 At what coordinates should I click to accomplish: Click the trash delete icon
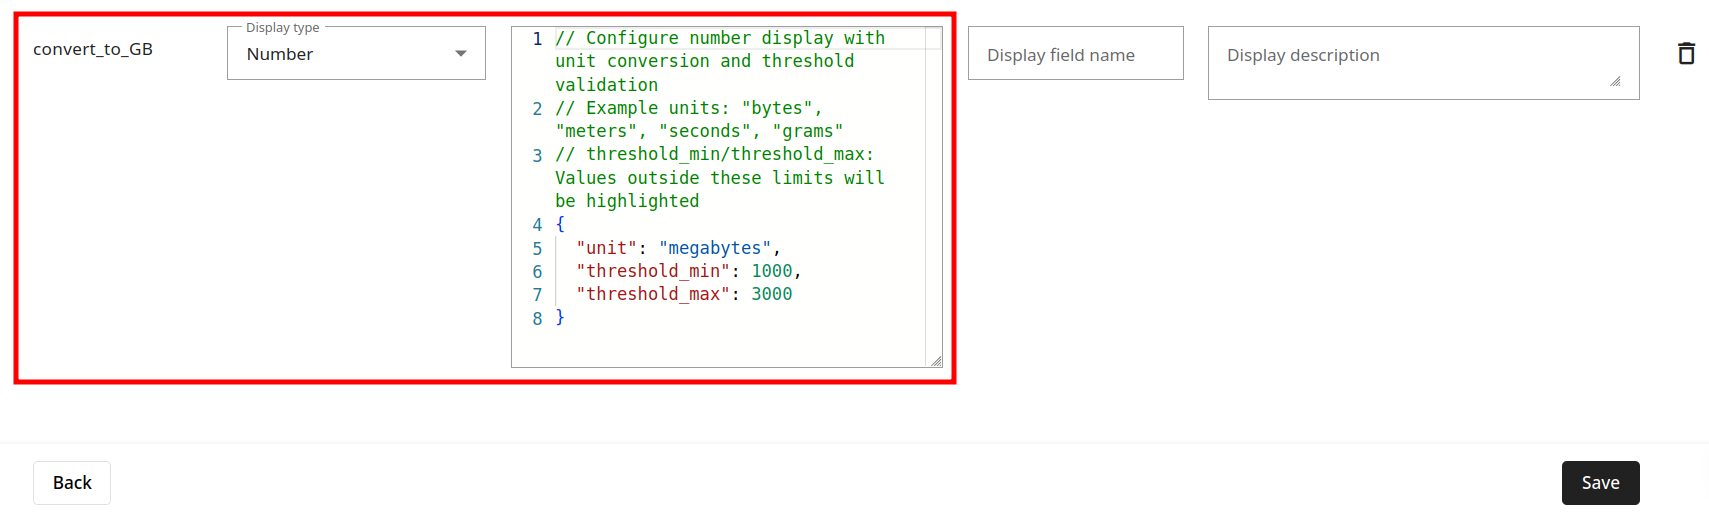[1686, 53]
